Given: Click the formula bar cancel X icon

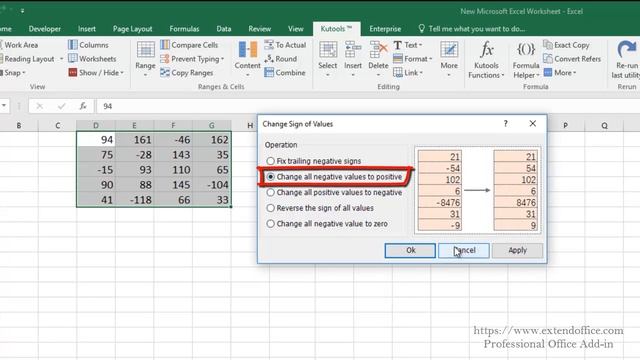Looking at the screenshot, I should (x=40, y=106).
